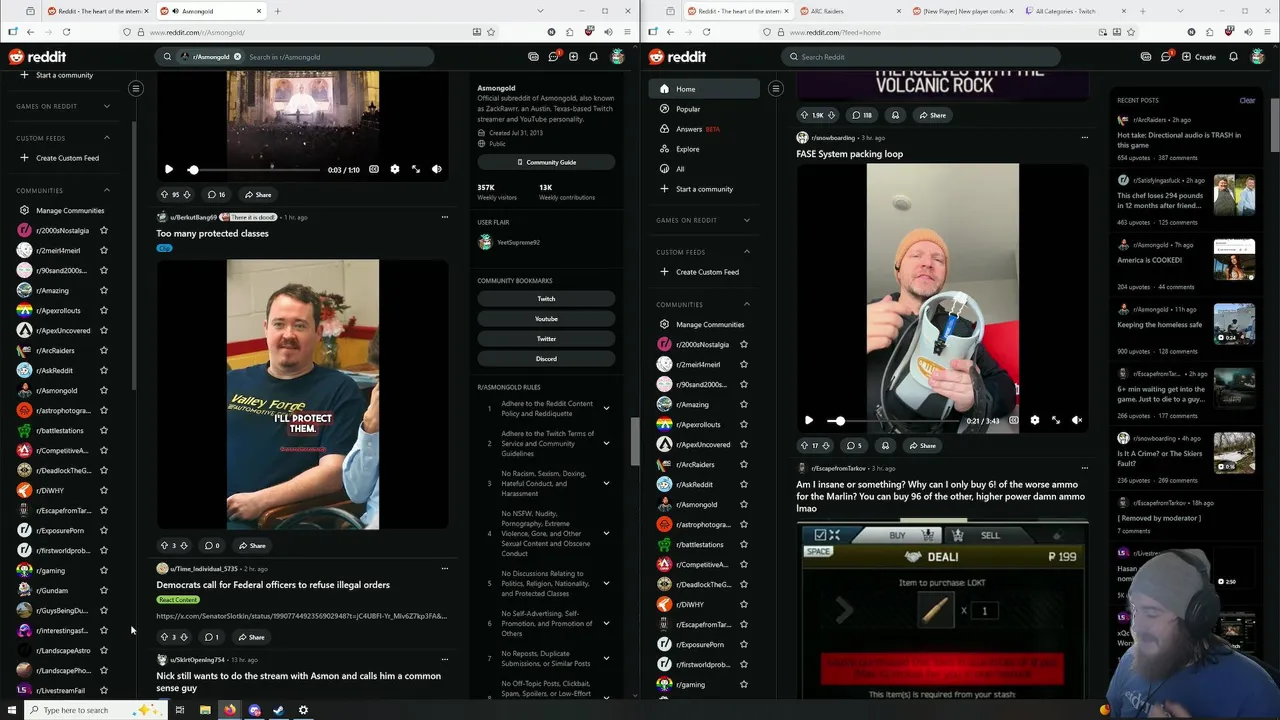Mute the left window video with speaker icon
This screenshot has height=720, width=1280.
pyautogui.click(x=436, y=170)
